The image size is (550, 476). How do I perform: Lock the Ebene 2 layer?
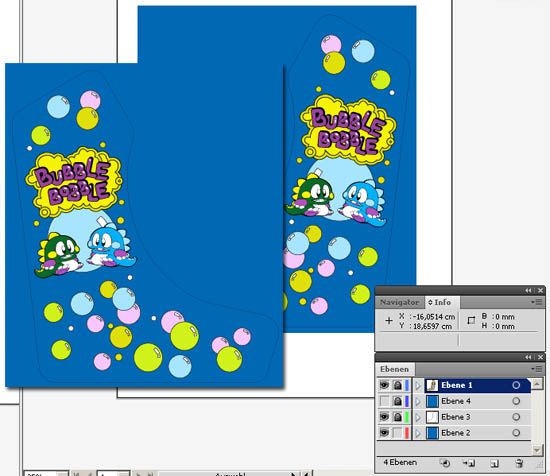click(x=397, y=433)
